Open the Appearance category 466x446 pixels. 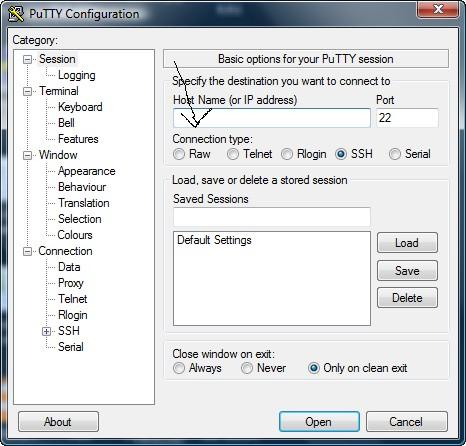87,171
